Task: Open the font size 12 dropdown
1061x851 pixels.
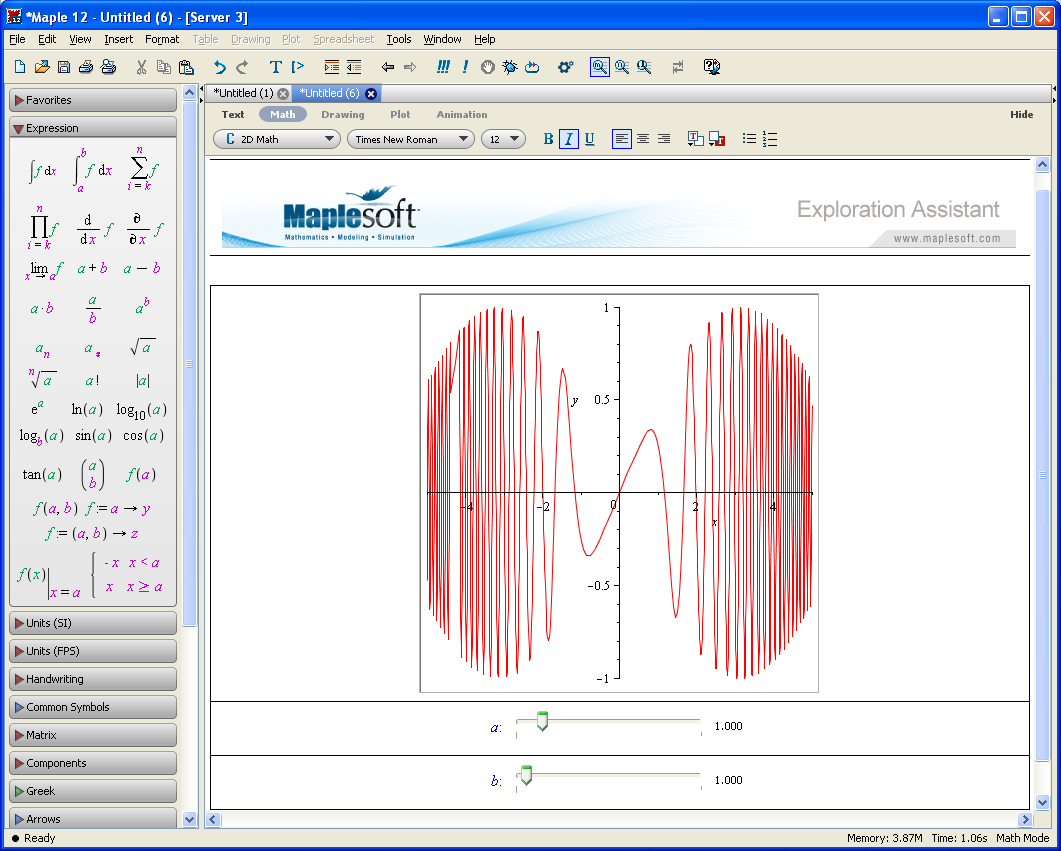Action: pyautogui.click(x=503, y=139)
